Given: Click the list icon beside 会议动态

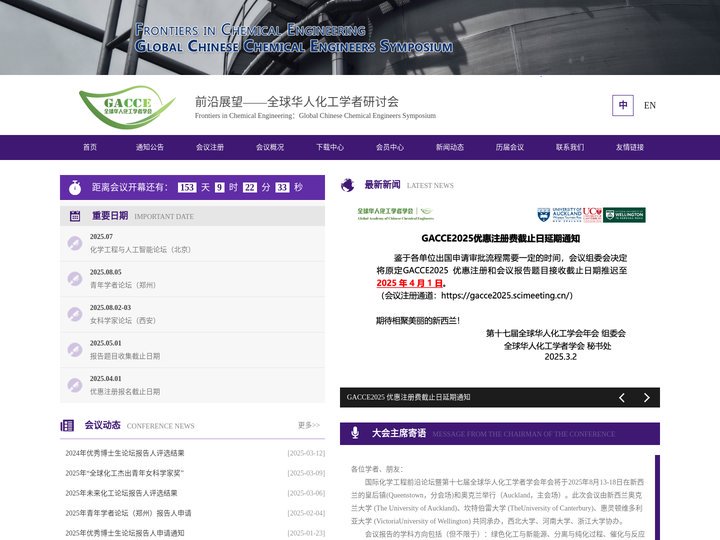Looking at the screenshot, I should (67, 426).
